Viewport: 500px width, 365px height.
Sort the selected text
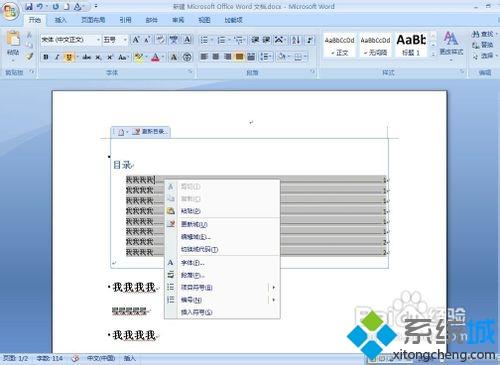click(296, 40)
